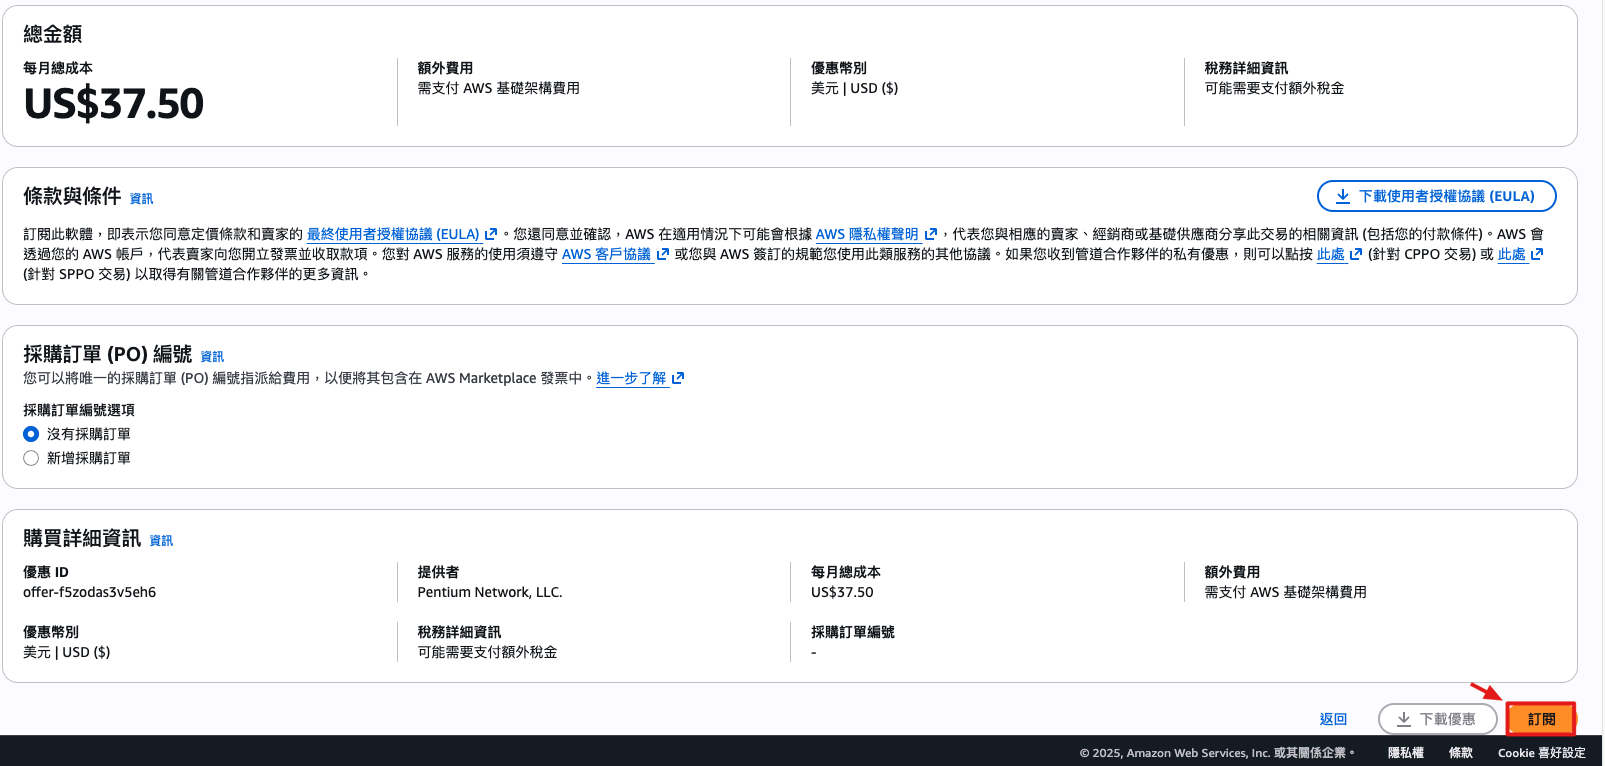Click external-link icon after 最終使用者授權協議 (EULA)
1605x766 pixels.
[x=491, y=234]
